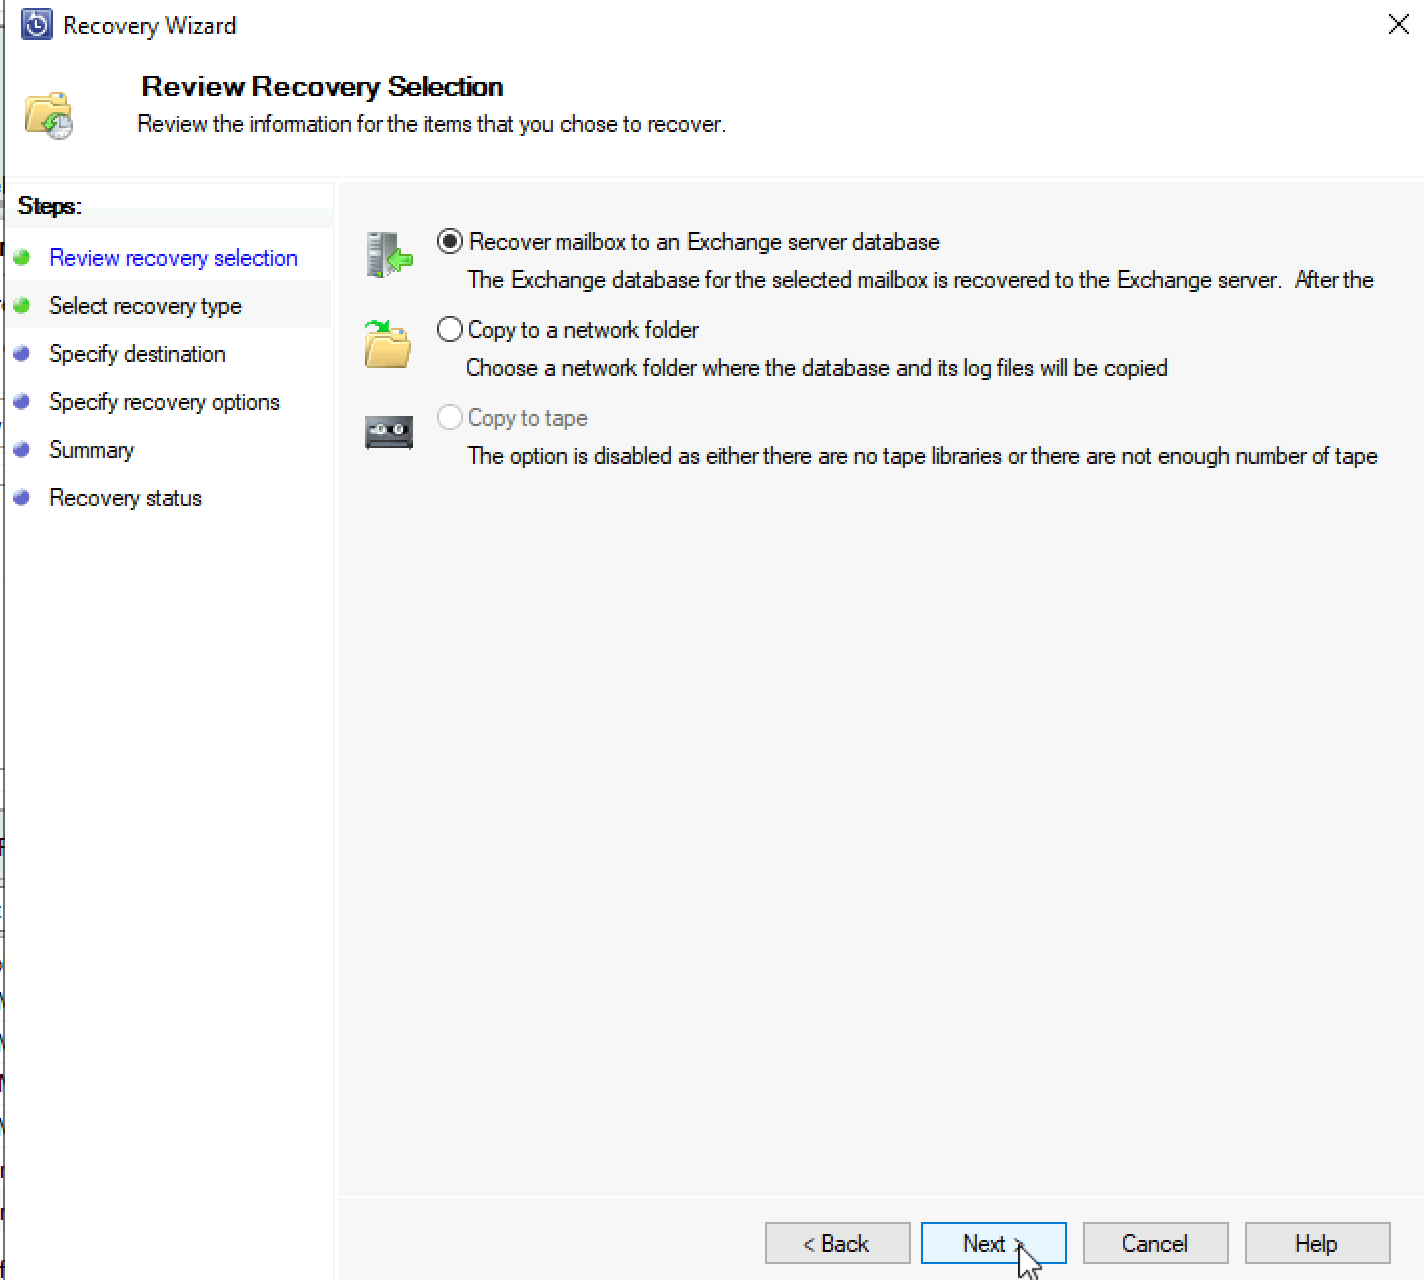Click the Review Recovery Selection heading

[322, 87]
